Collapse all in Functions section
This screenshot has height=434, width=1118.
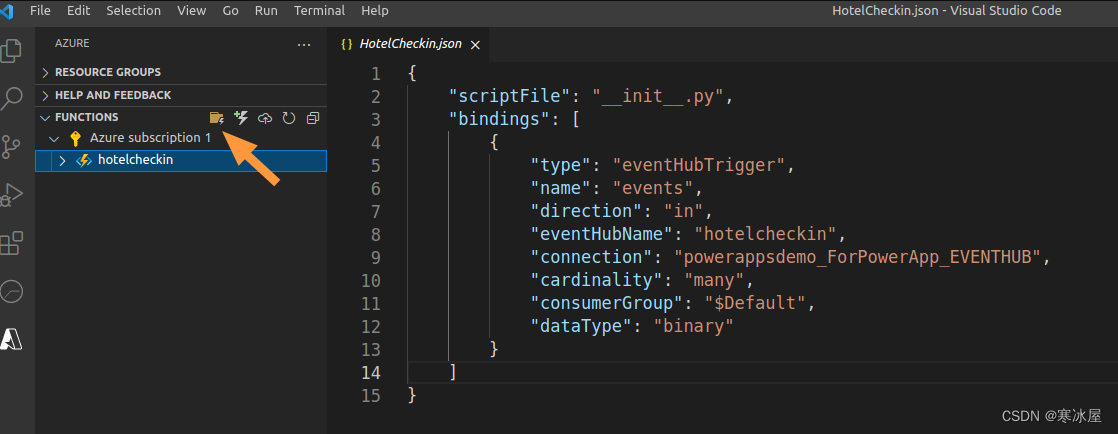(312, 118)
